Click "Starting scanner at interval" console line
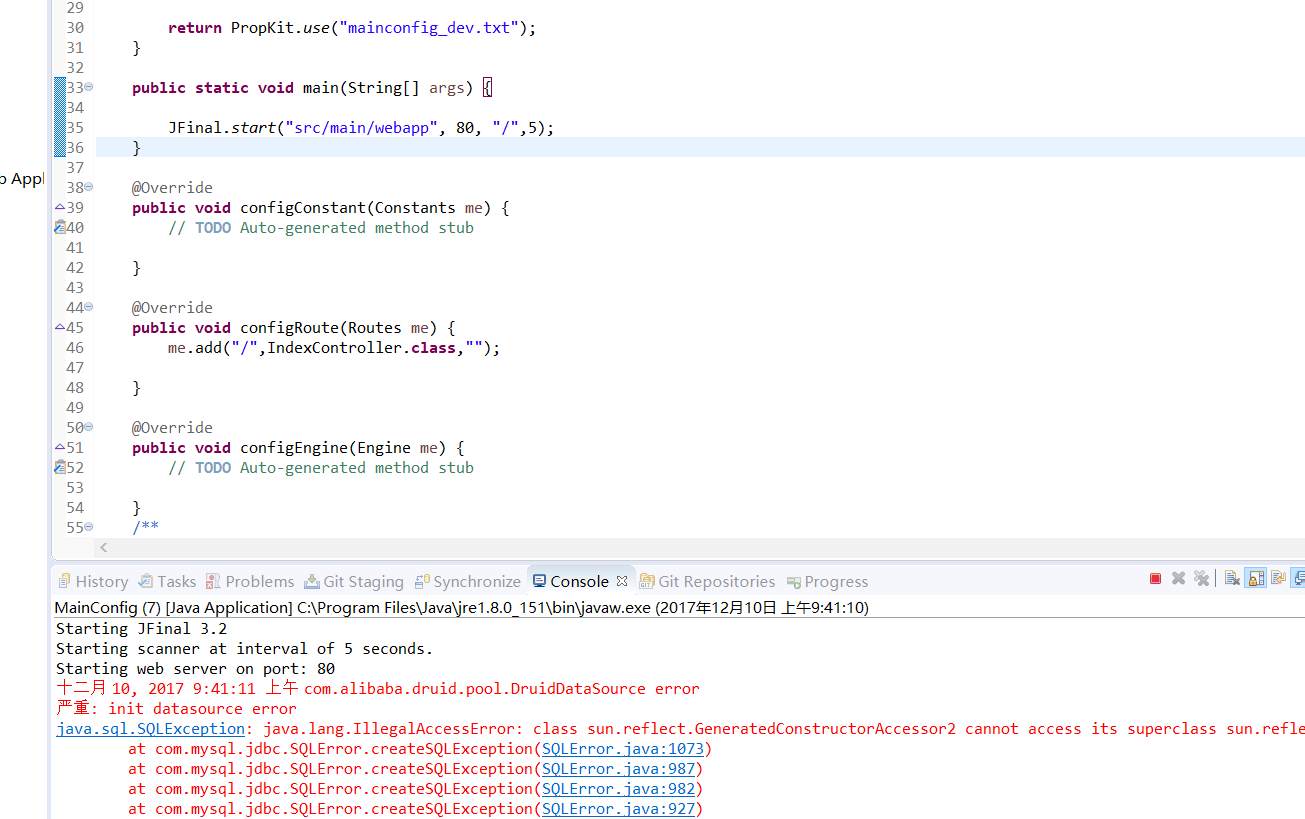1305x819 pixels. point(244,648)
